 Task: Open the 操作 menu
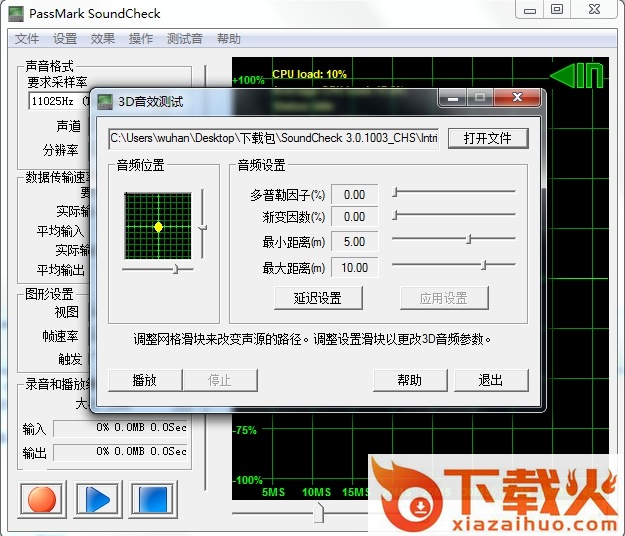tap(141, 39)
